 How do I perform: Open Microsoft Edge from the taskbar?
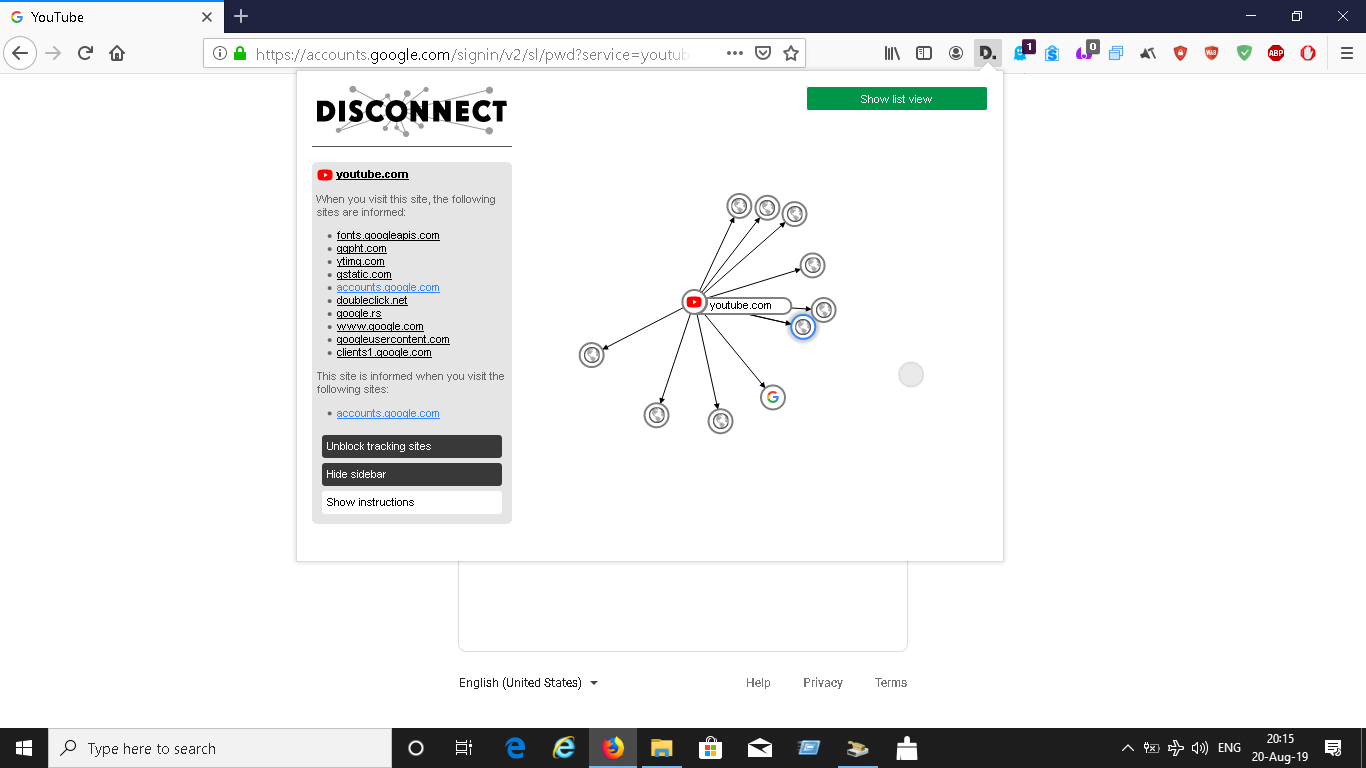click(x=516, y=748)
